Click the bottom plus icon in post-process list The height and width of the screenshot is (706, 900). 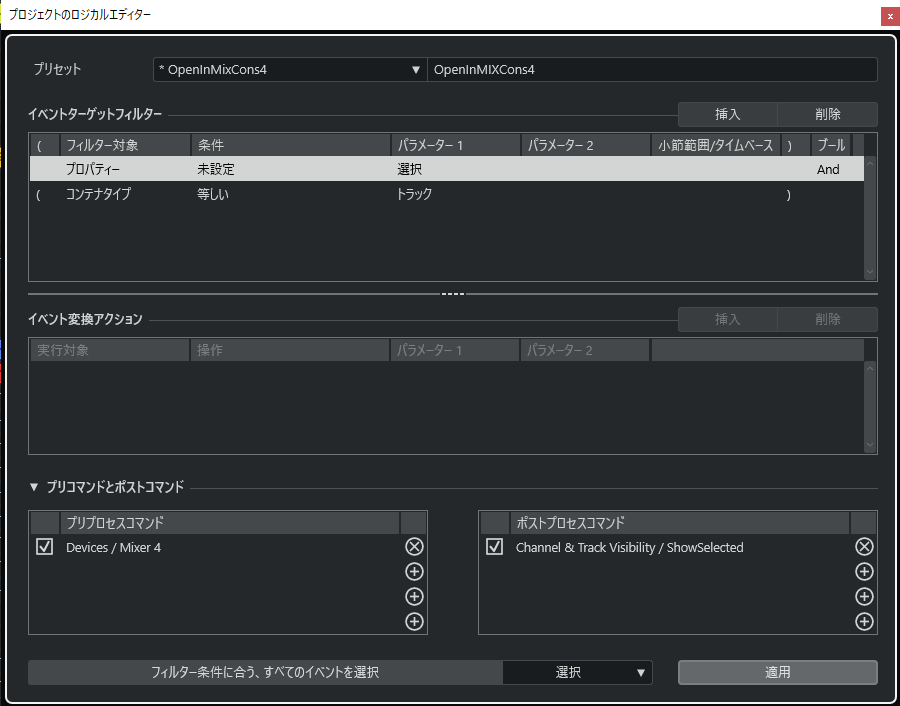(864, 622)
